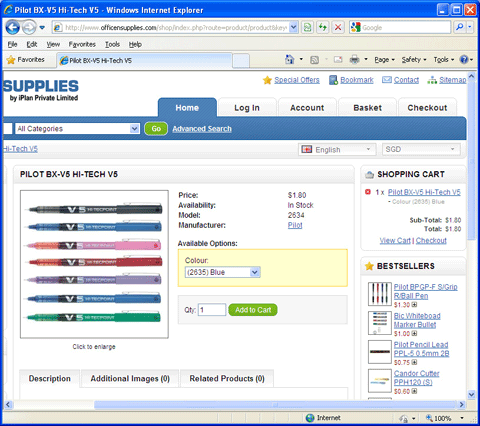Expand the All Categories dropdown
This screenshot has width=480, height=426.
click(77, 129)
